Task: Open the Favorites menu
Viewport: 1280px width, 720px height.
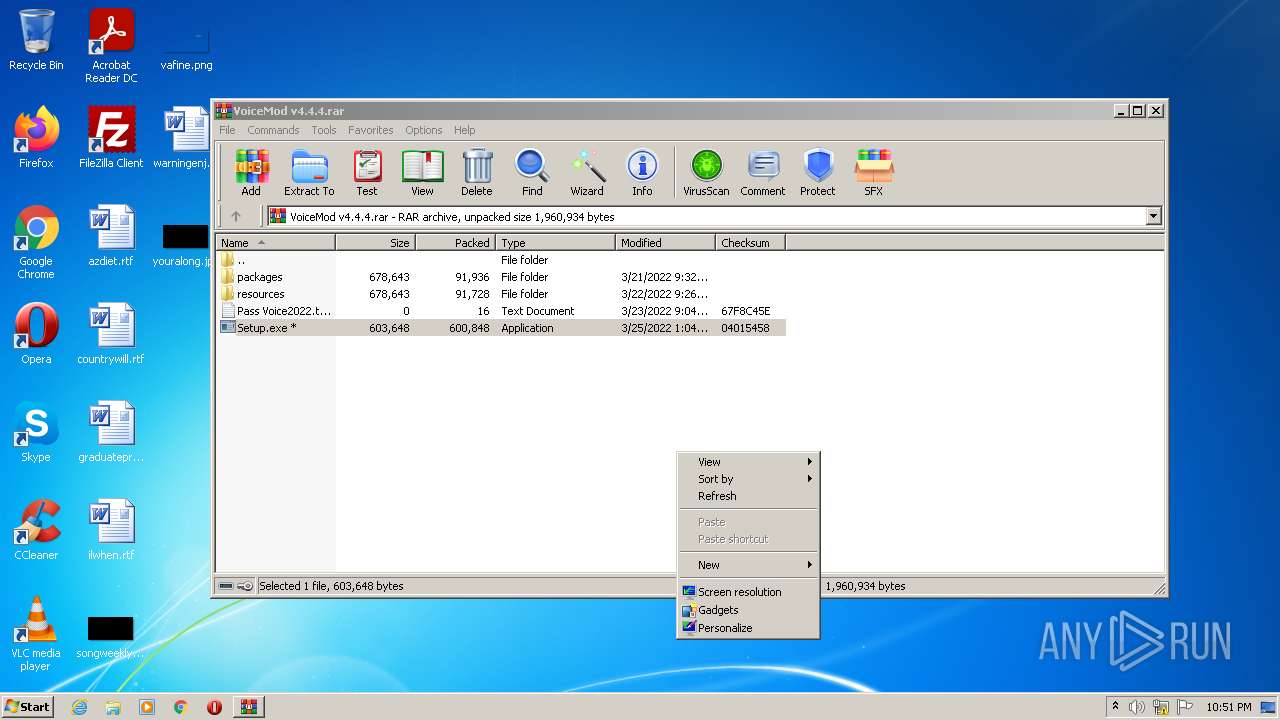Action: coord(370,130)
